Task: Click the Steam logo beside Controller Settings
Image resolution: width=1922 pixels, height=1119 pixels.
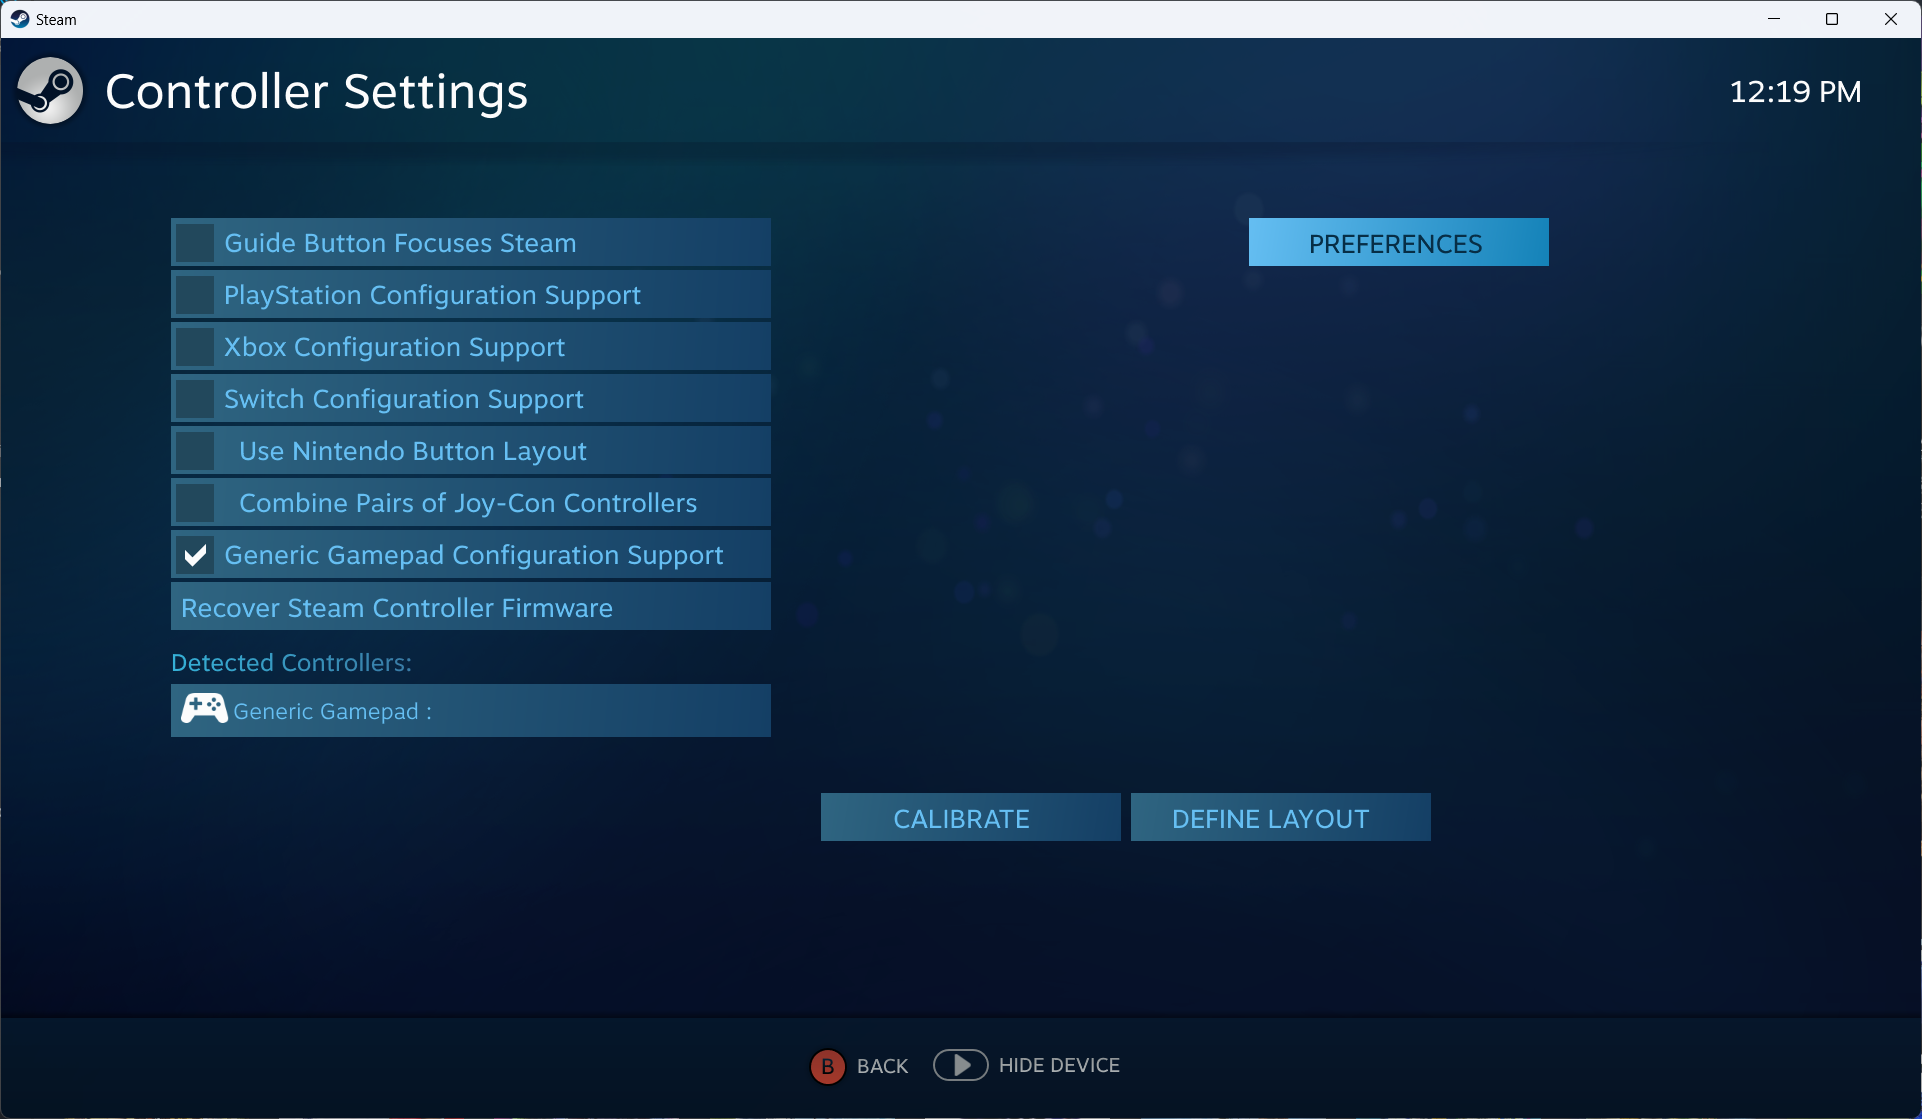Action: point(50,91)
